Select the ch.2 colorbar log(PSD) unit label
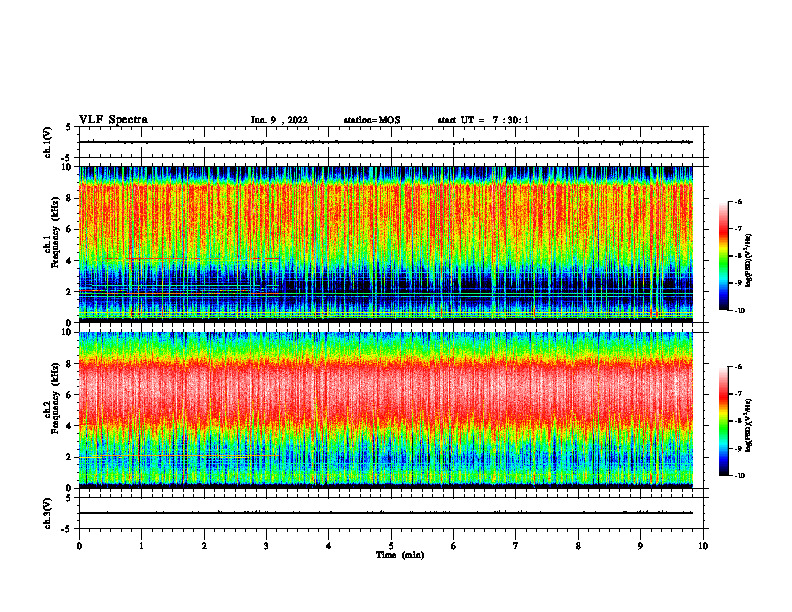This screenshot has width=792, height=612. pos(749,426)
